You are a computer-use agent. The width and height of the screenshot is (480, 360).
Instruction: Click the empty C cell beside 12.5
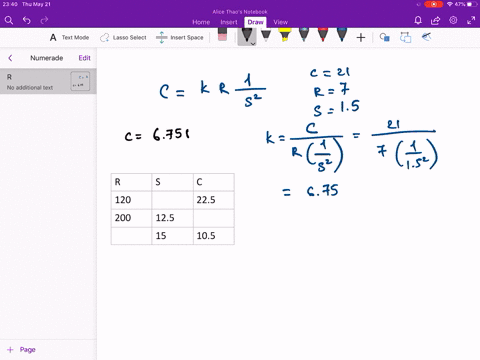(x=214, y=218)
